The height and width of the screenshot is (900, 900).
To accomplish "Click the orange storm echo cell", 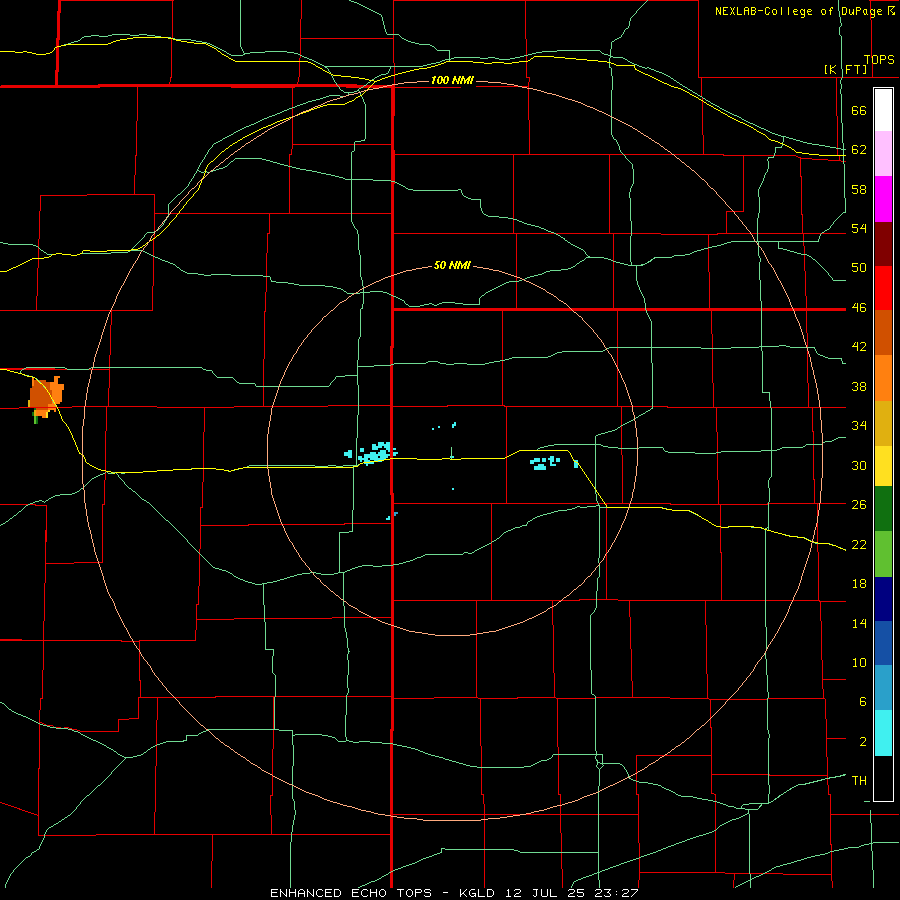I will (46, 398).
